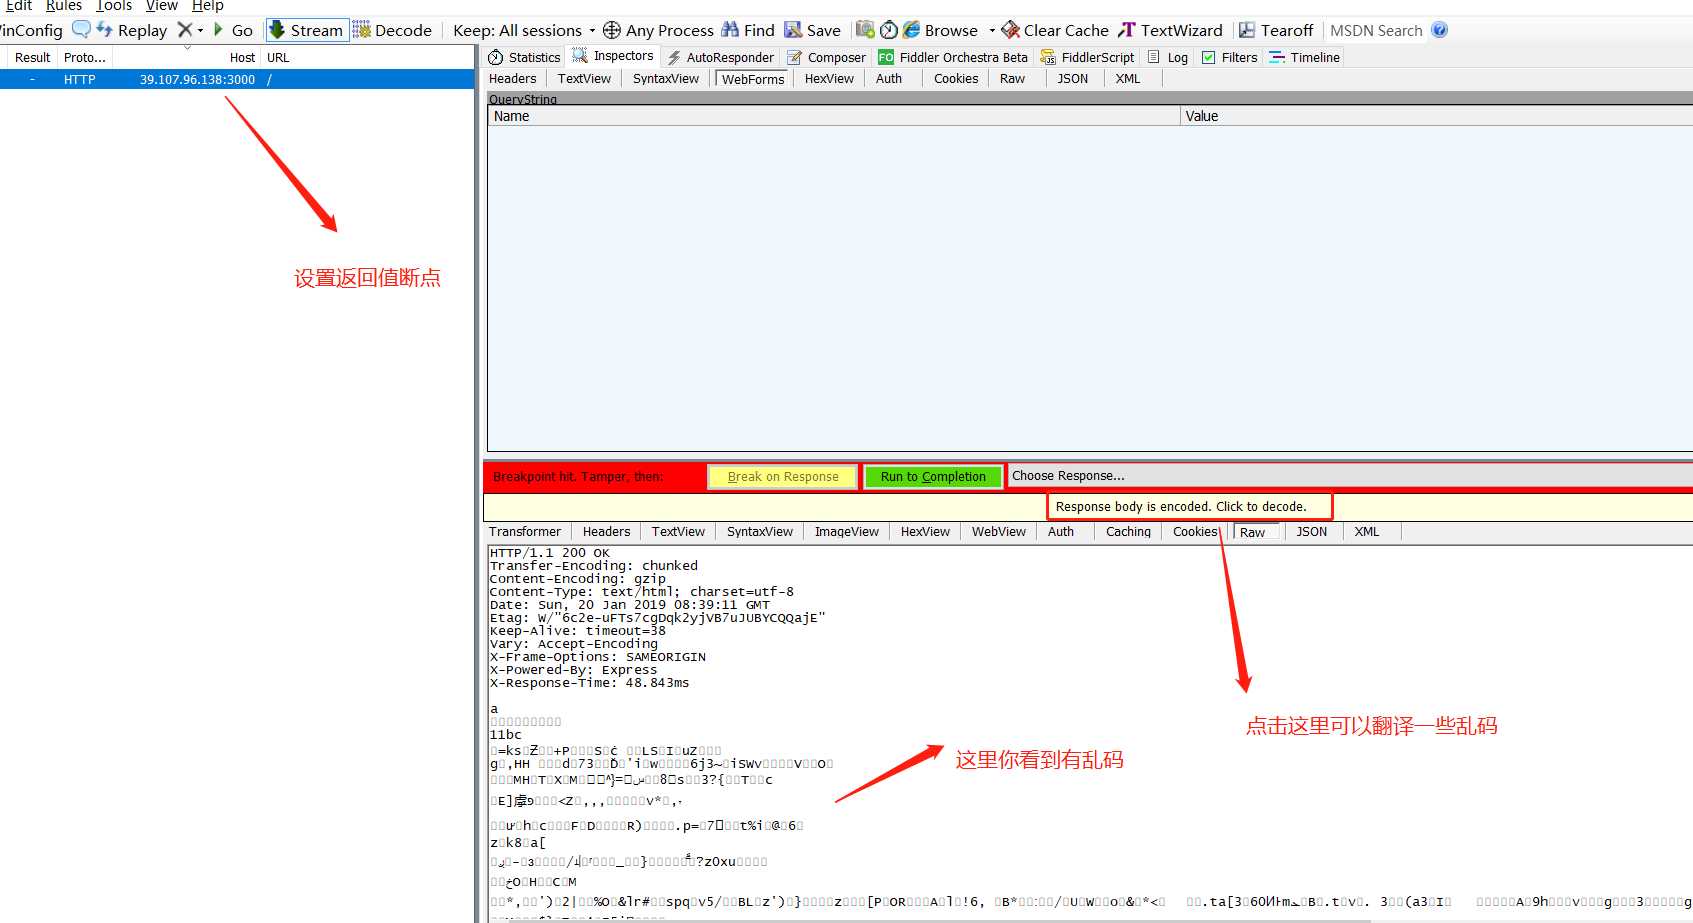Click the blue help icon
Image resolution: width=1693 pixels, height=923 pixels.
1440,30
